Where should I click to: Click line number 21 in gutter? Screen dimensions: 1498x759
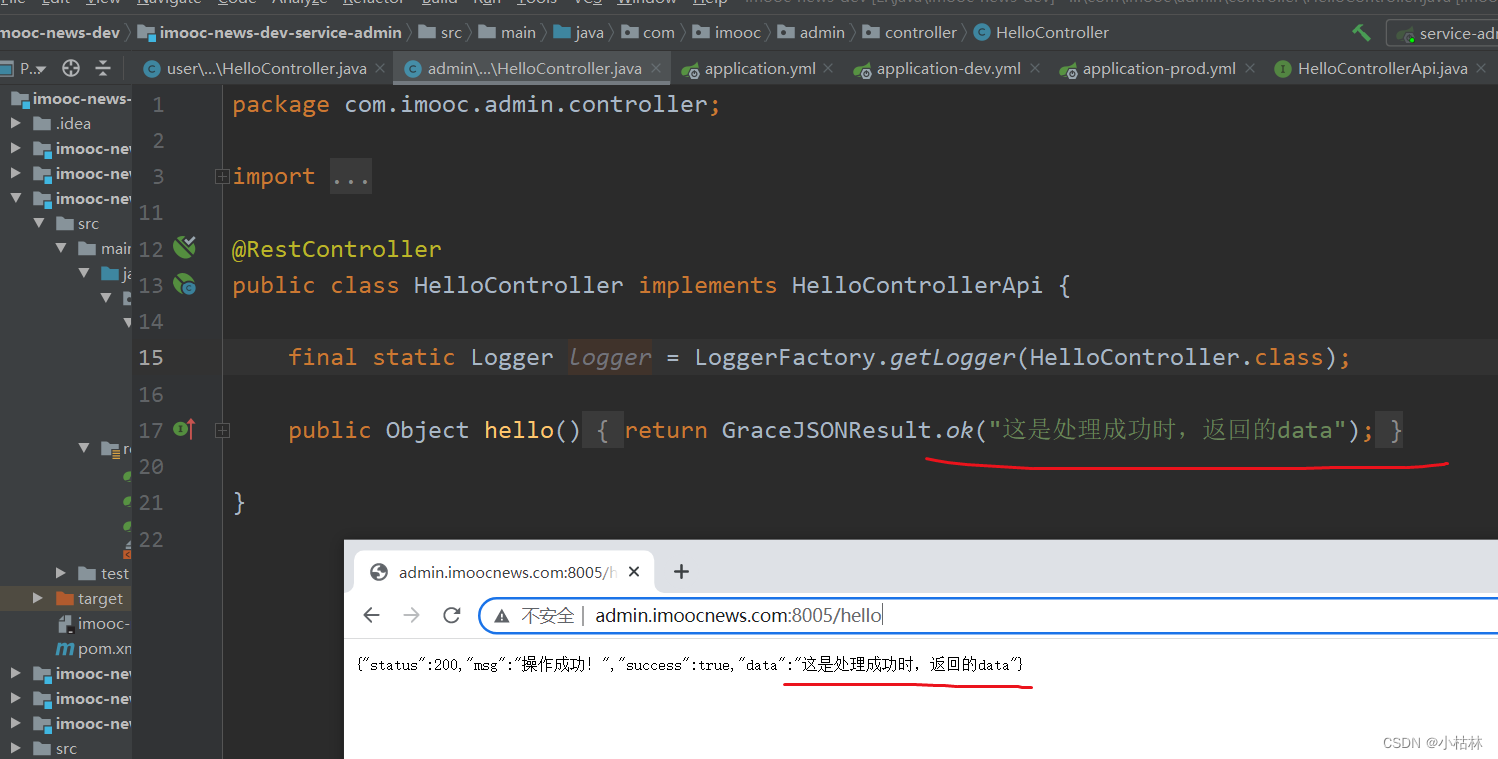point(151,503)
